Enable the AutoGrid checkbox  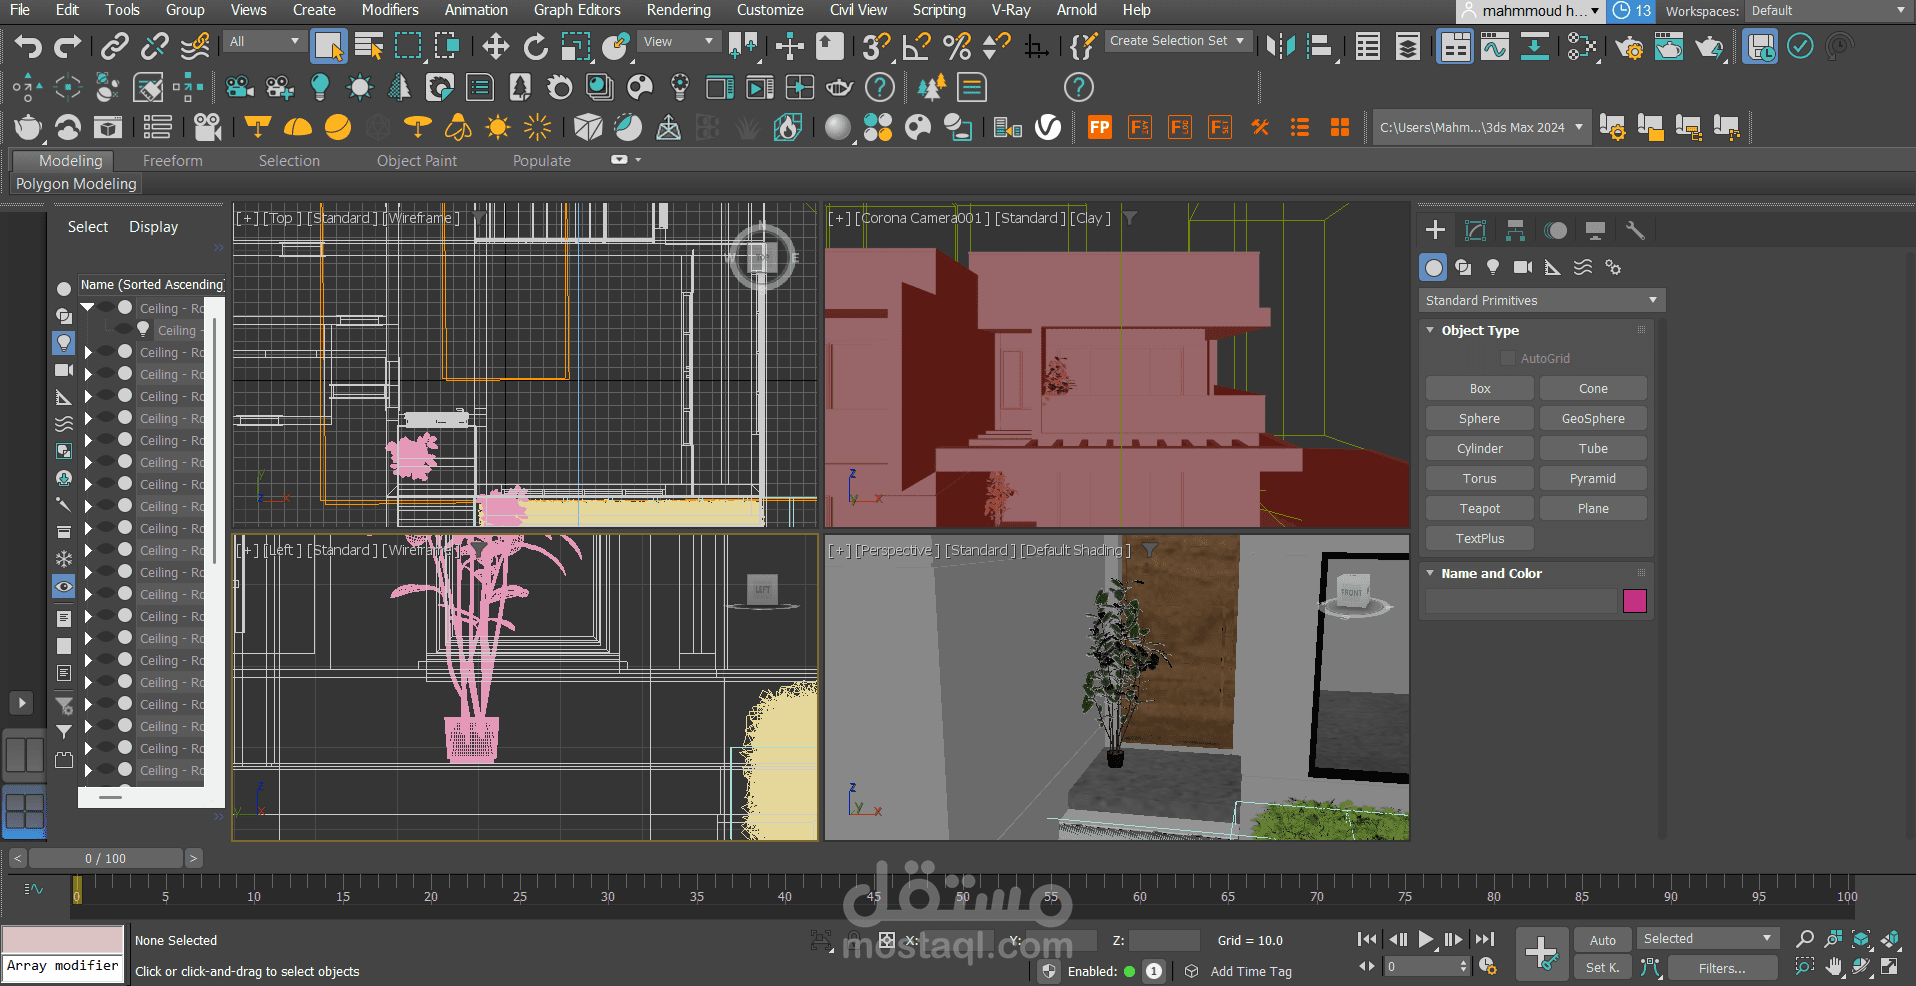1508,359
